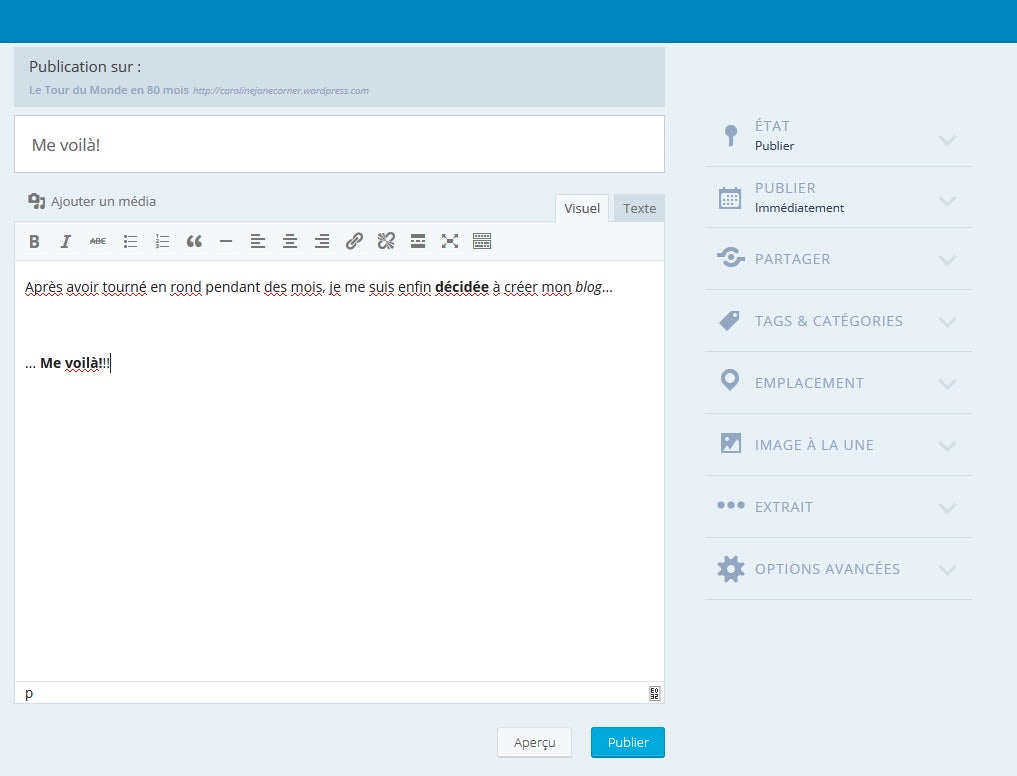Expand the État section
The width and height of the screenshot is (1017, 776).
point(838,136)
